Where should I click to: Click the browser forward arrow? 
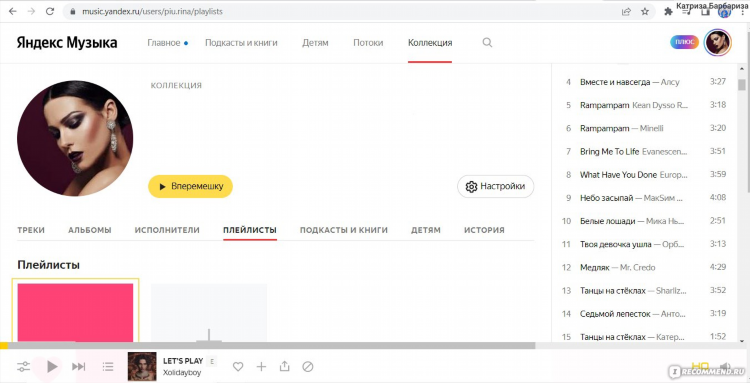[31, 11]
